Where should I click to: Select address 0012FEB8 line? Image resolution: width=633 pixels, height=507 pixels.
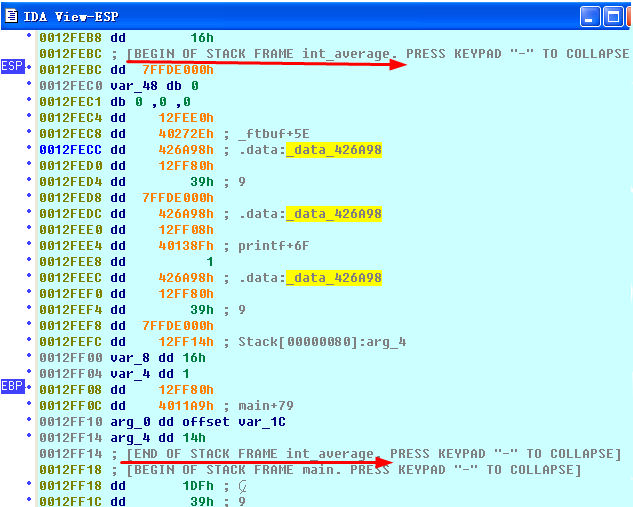[126, 38]
